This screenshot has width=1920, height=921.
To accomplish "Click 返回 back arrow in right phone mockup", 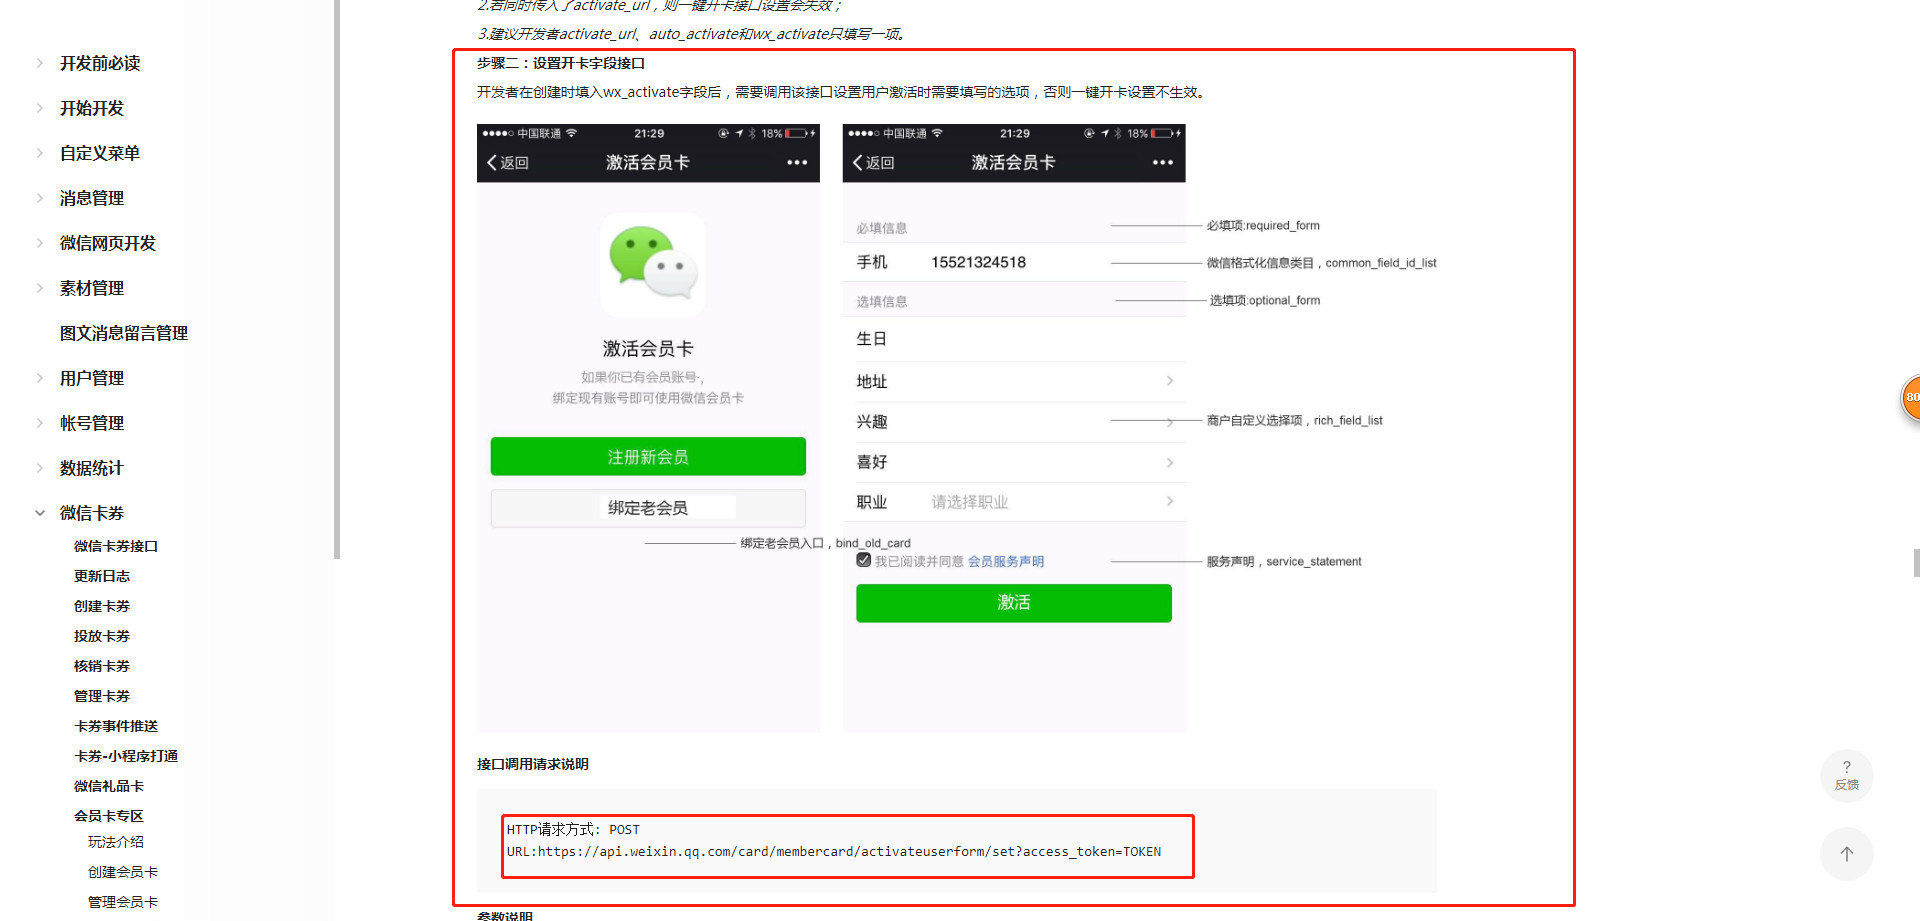I will (x=874, y=163).
